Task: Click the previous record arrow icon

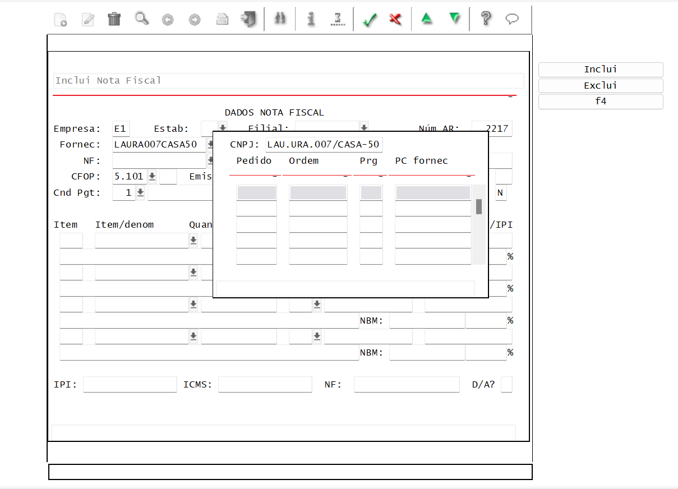Action: pyautogui.click(x=168, y=20)
